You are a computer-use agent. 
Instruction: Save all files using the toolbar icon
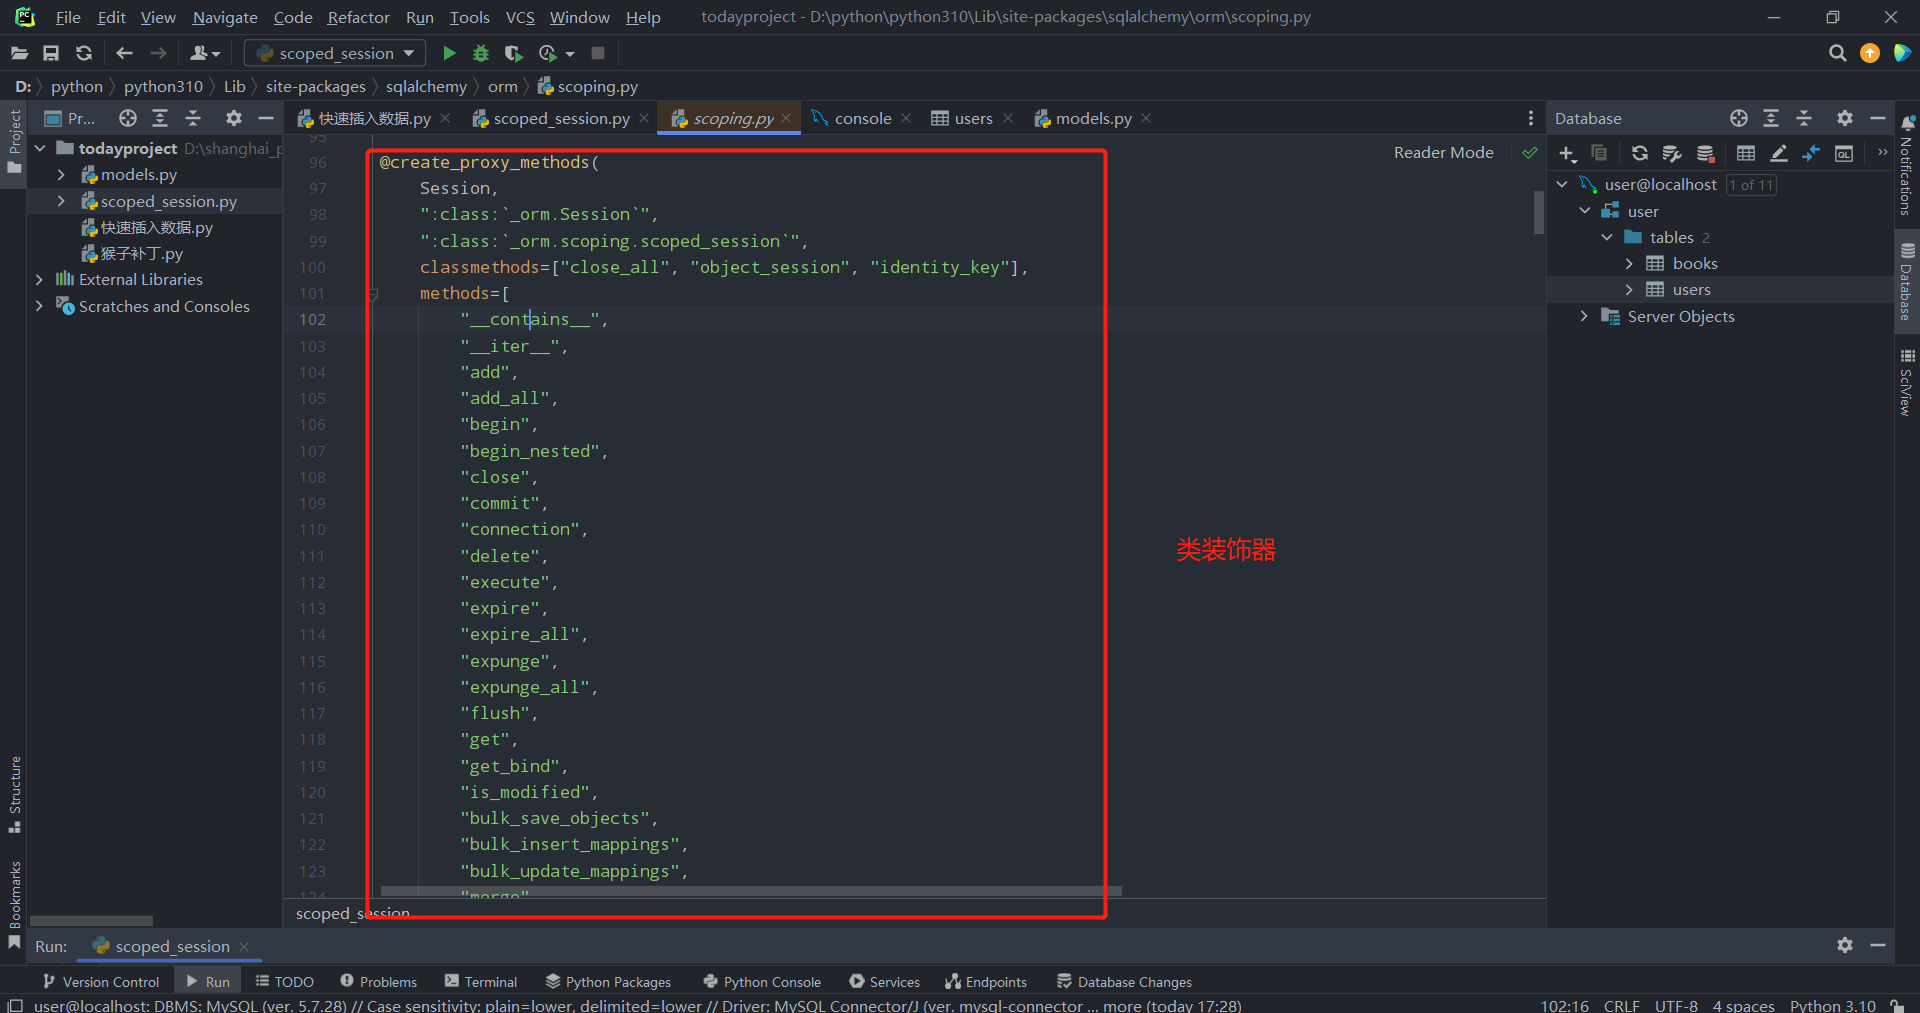51,53
